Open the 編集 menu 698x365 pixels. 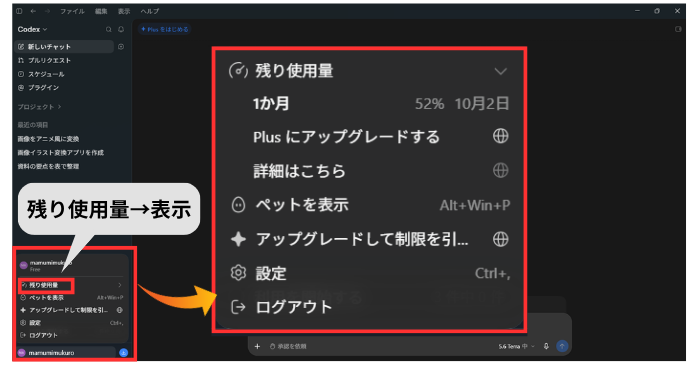coord(101,11)
